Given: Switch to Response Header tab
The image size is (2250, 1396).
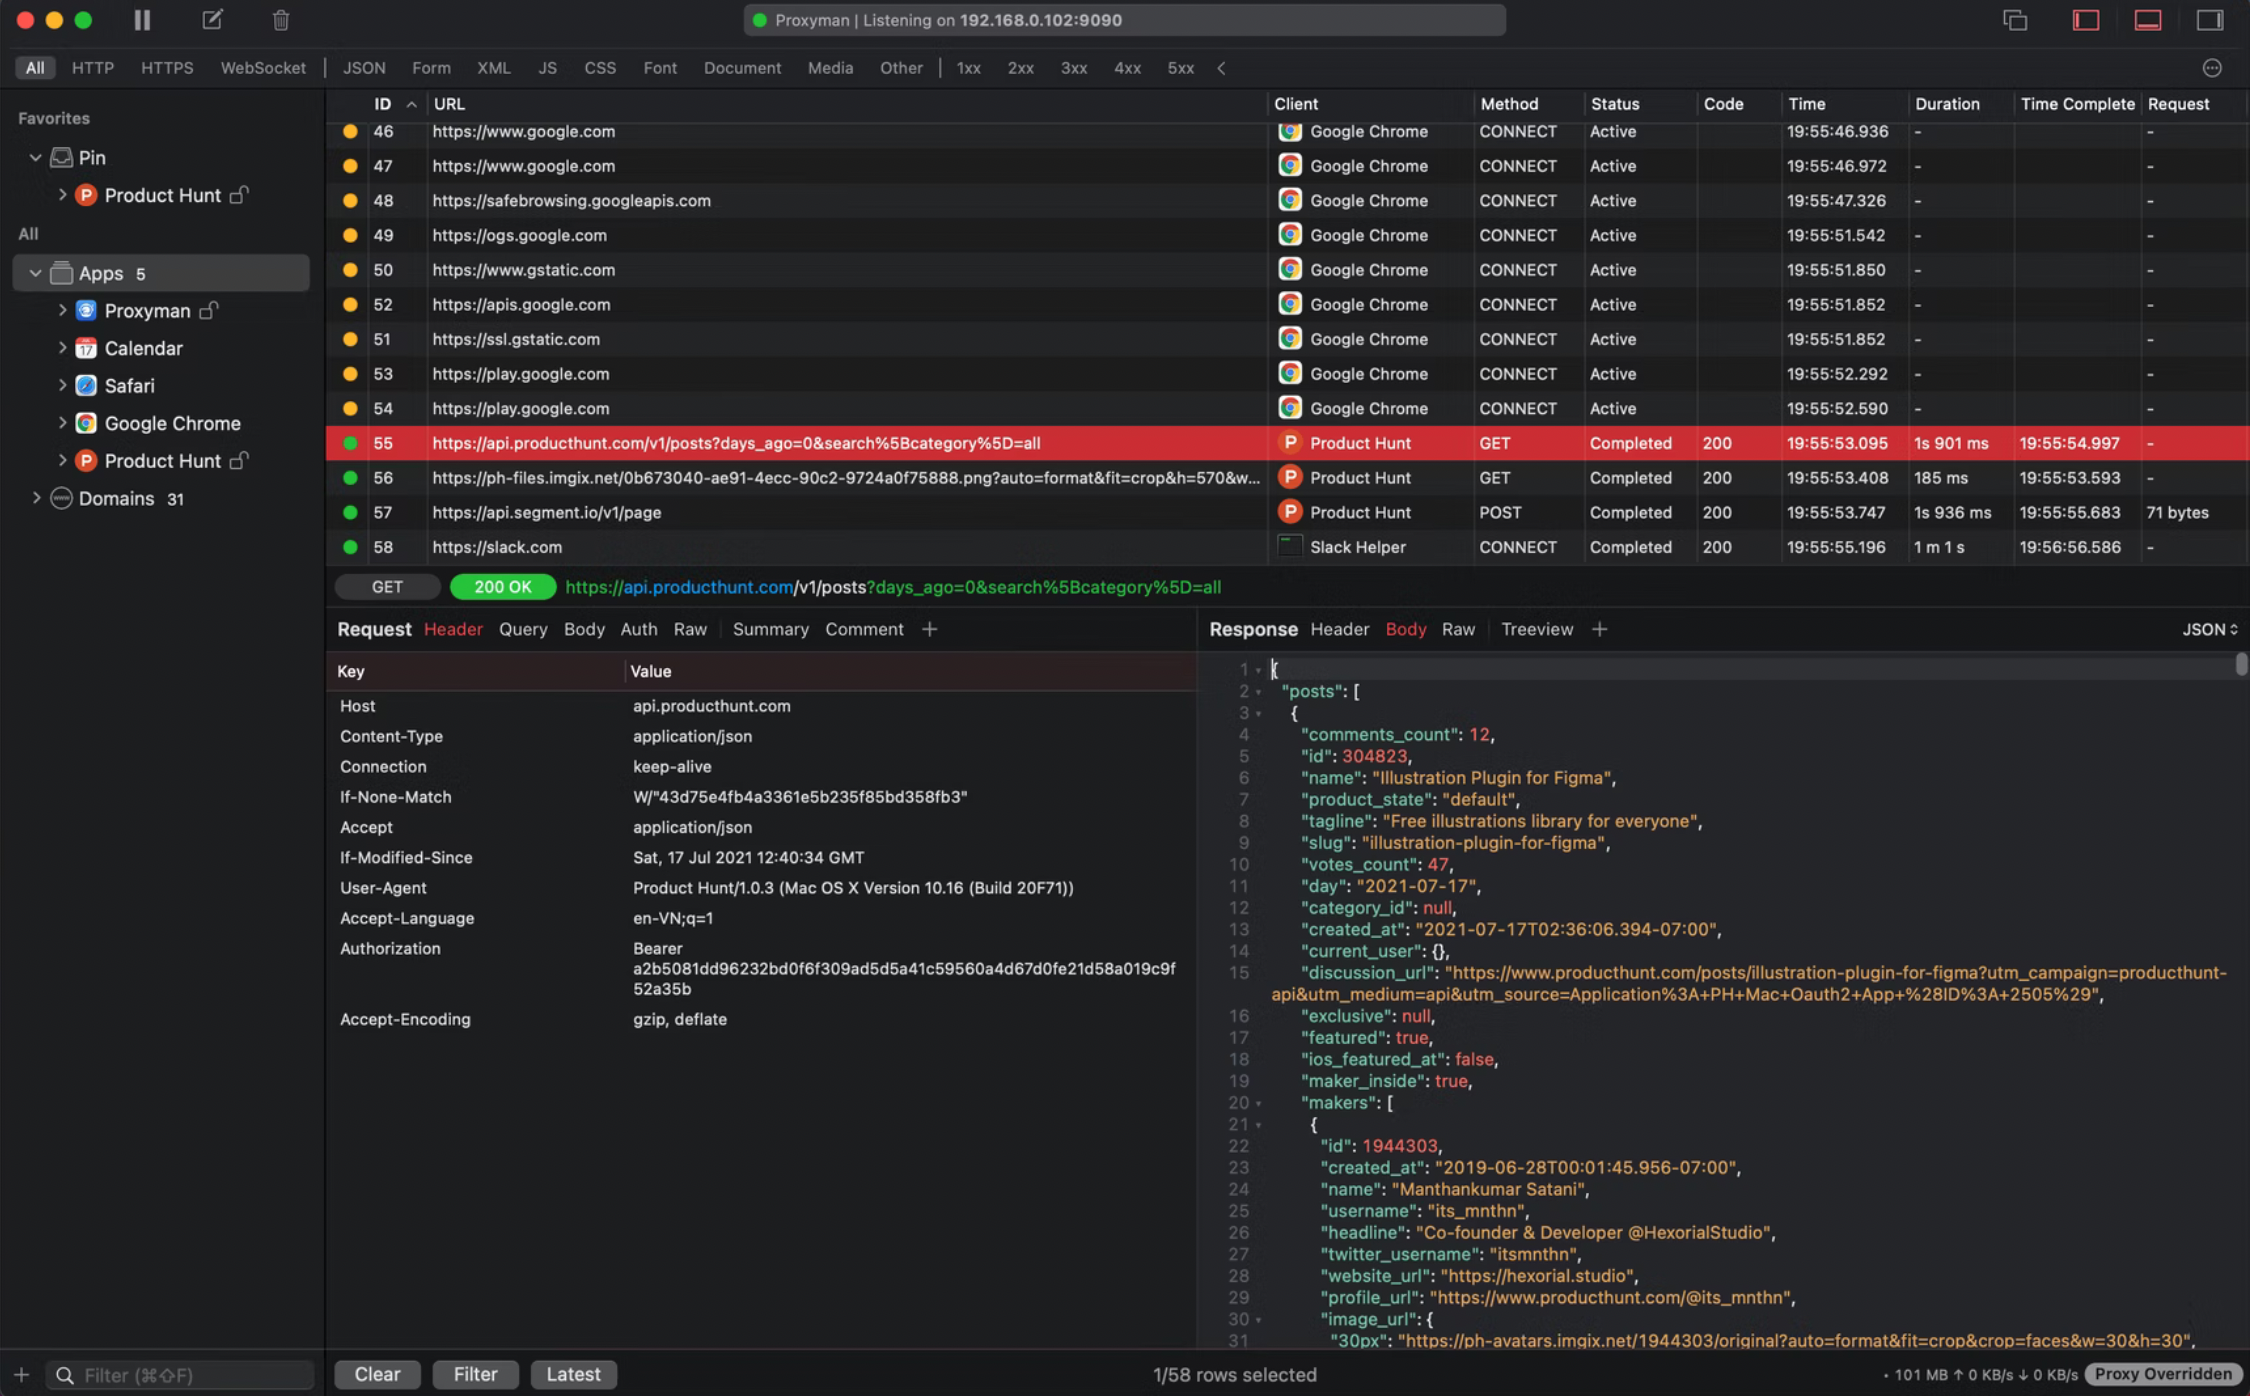Looking at the screenshot, I should coord(1339,629).
